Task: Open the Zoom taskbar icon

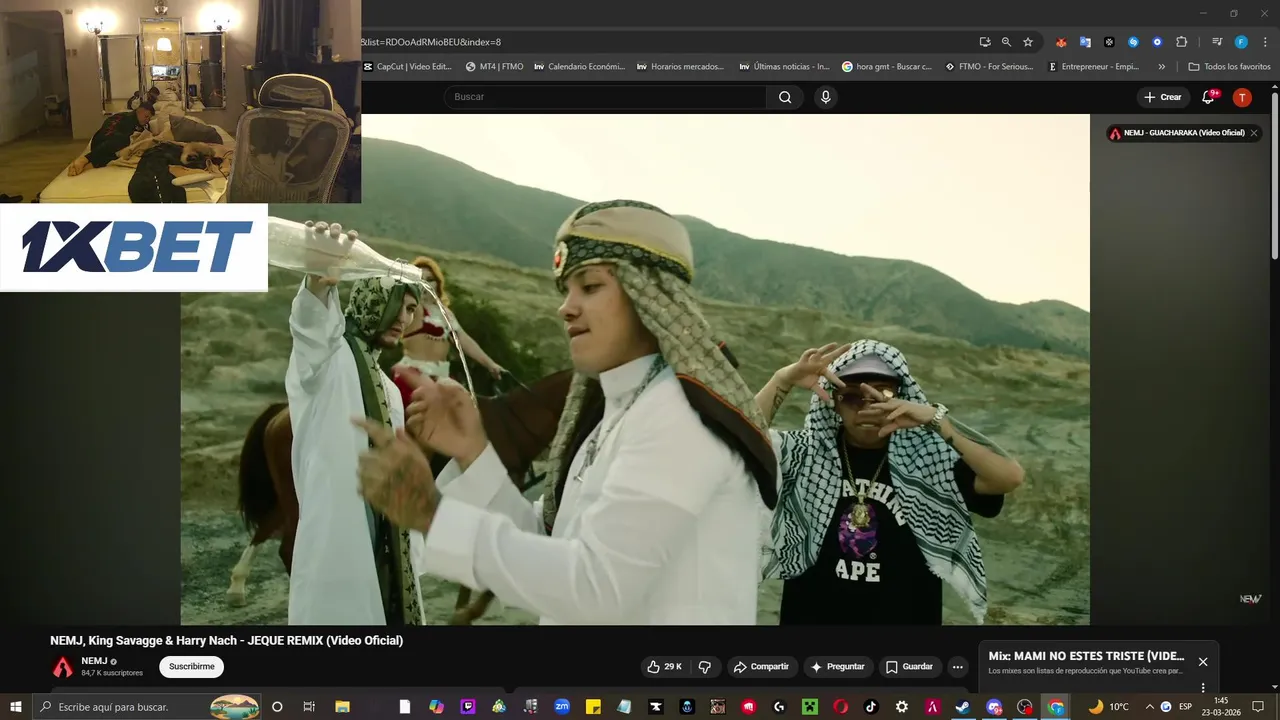Action: click(562, 707)
